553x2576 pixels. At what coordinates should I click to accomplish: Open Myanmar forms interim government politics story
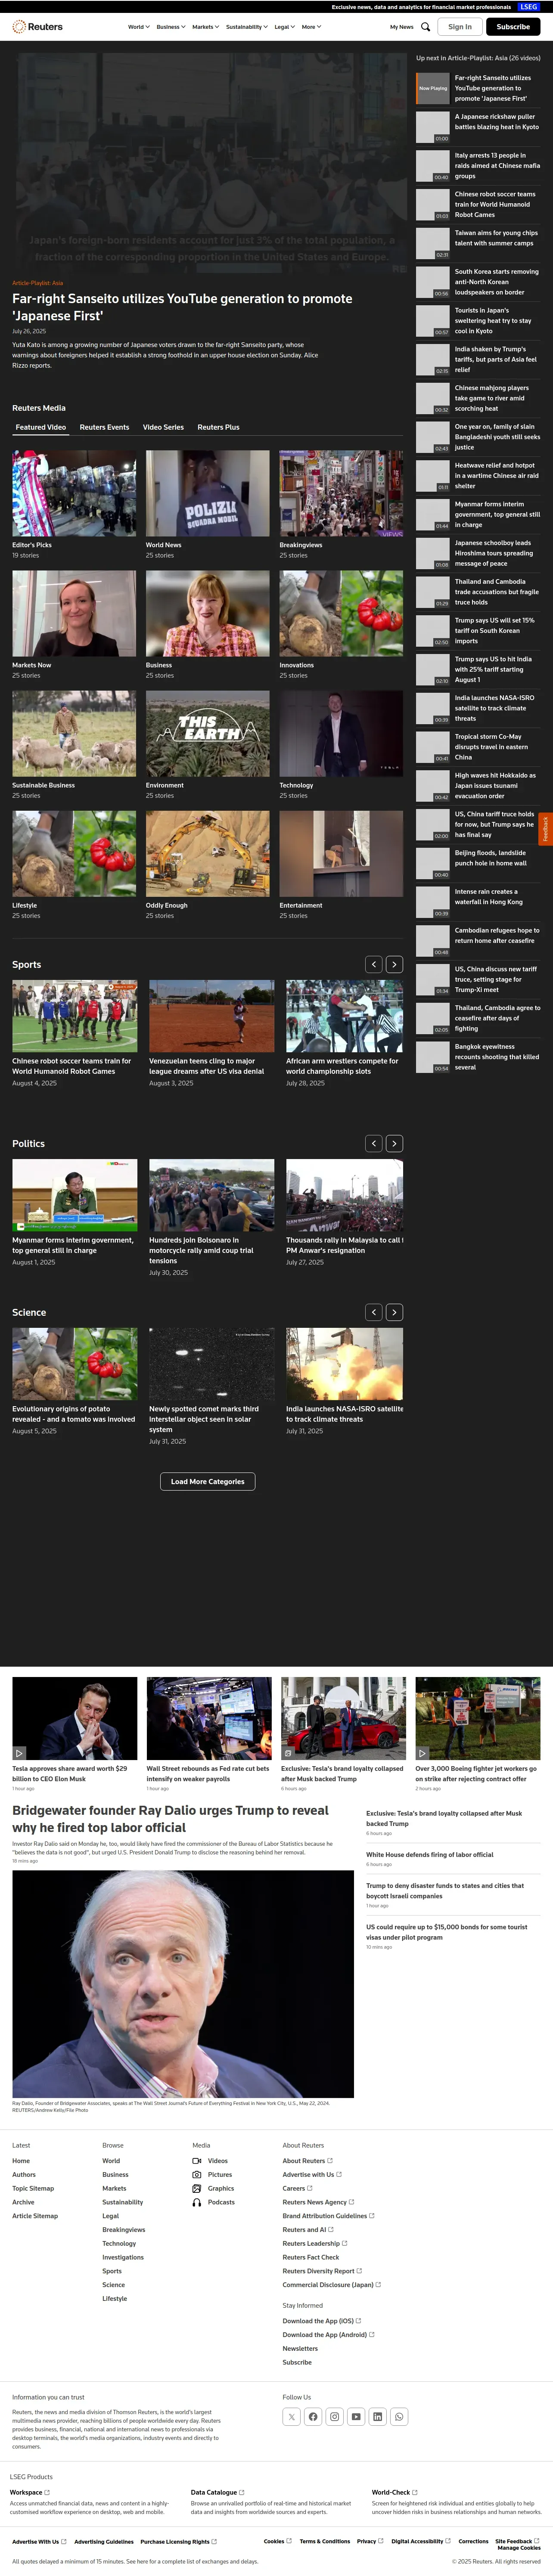tap(73, 1245)
